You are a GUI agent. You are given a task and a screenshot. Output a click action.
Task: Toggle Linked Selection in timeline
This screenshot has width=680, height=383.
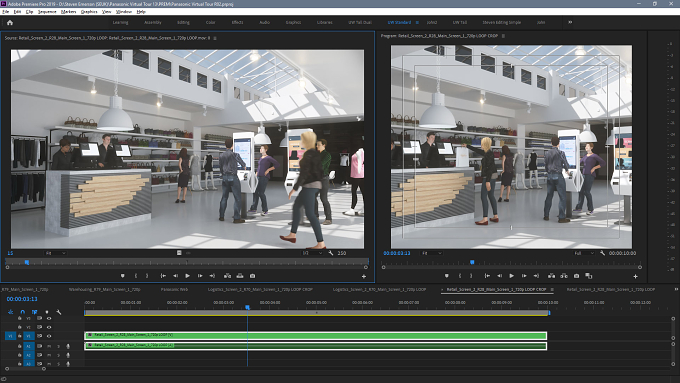coord(35,312)
